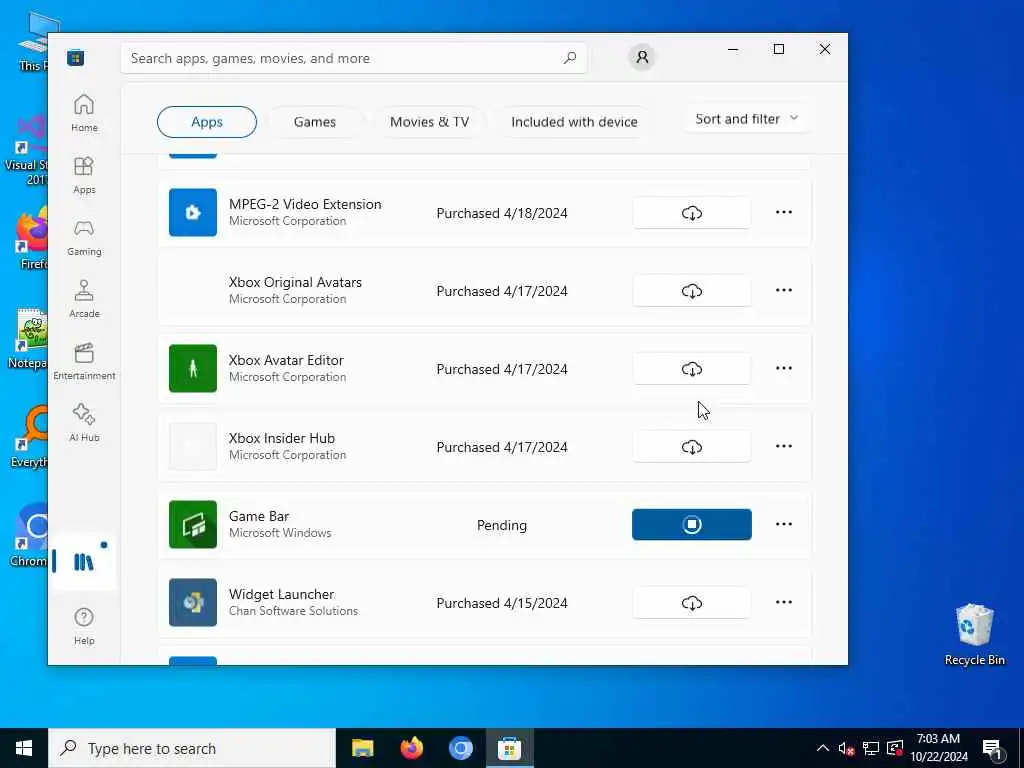Select the Recycle Bin desktop icon
This screenshot has width=1024, height=768.
(974, 635)
